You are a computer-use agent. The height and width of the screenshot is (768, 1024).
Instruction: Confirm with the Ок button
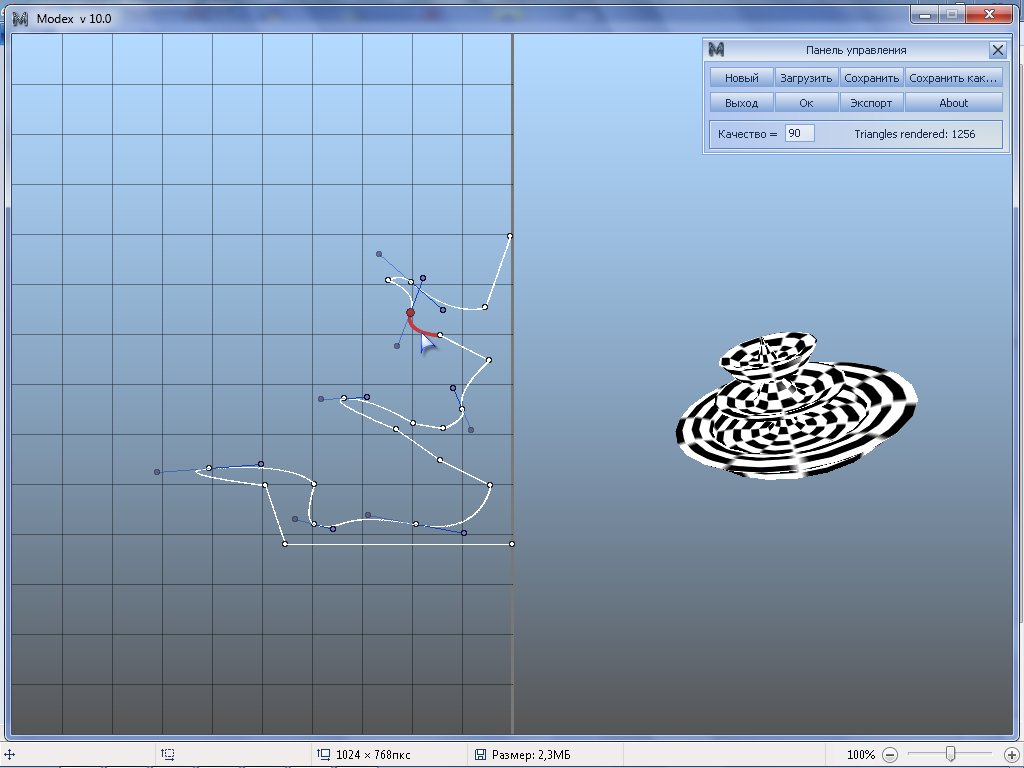click(806, 103)
